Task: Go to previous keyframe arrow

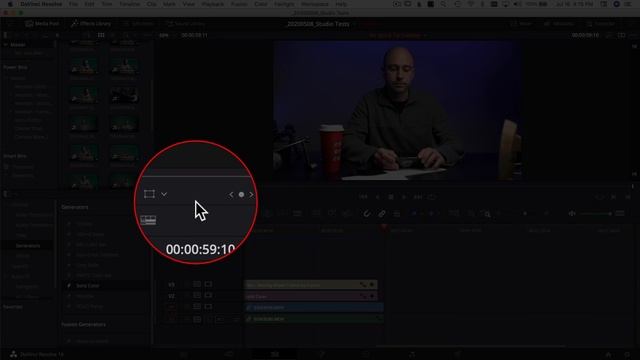Action: (231, 195)
